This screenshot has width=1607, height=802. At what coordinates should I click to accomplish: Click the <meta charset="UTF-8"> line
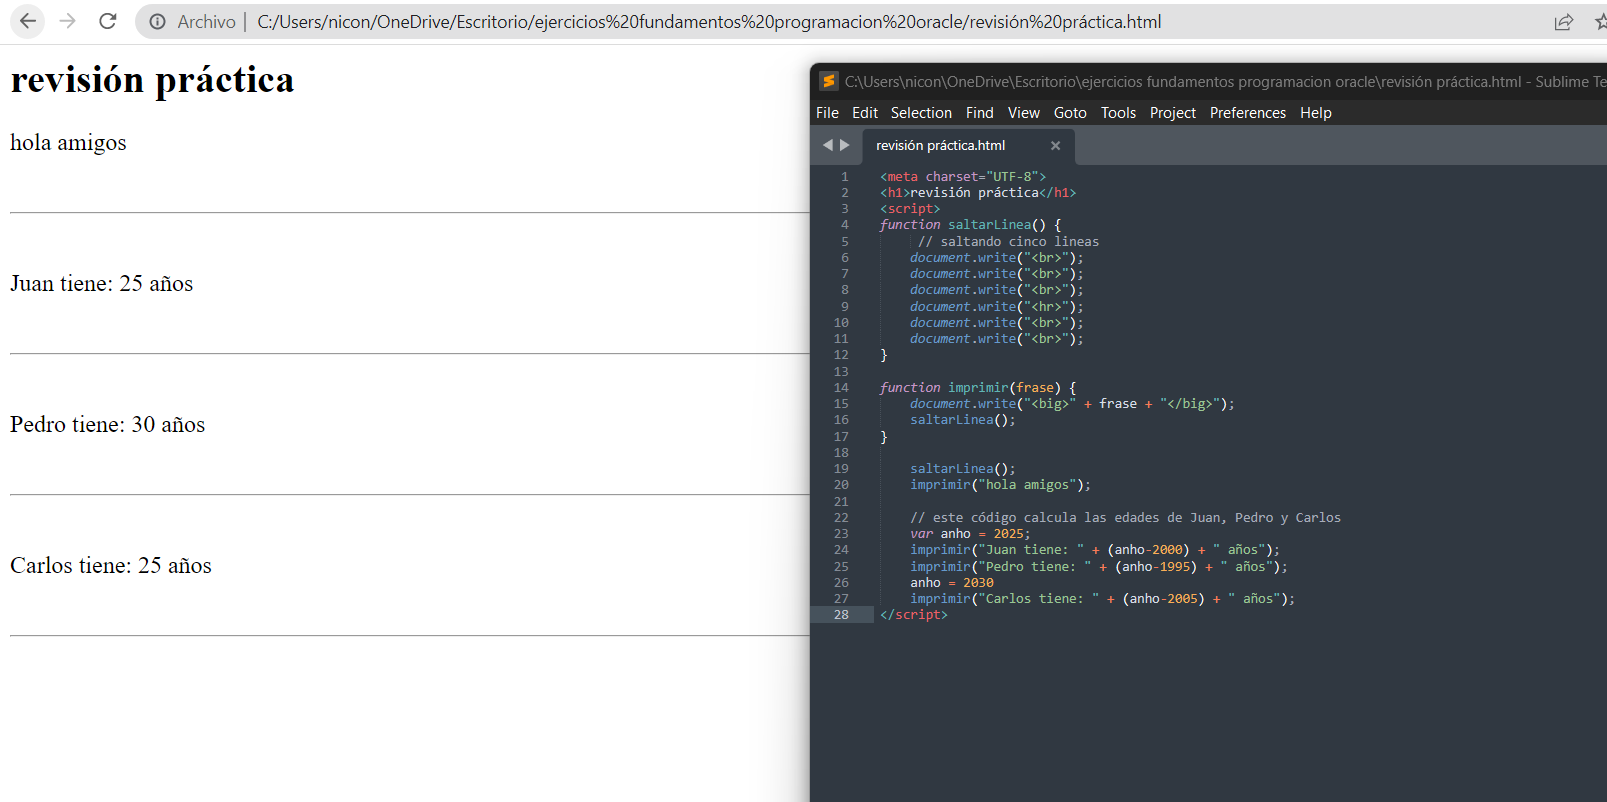[963, 177]
